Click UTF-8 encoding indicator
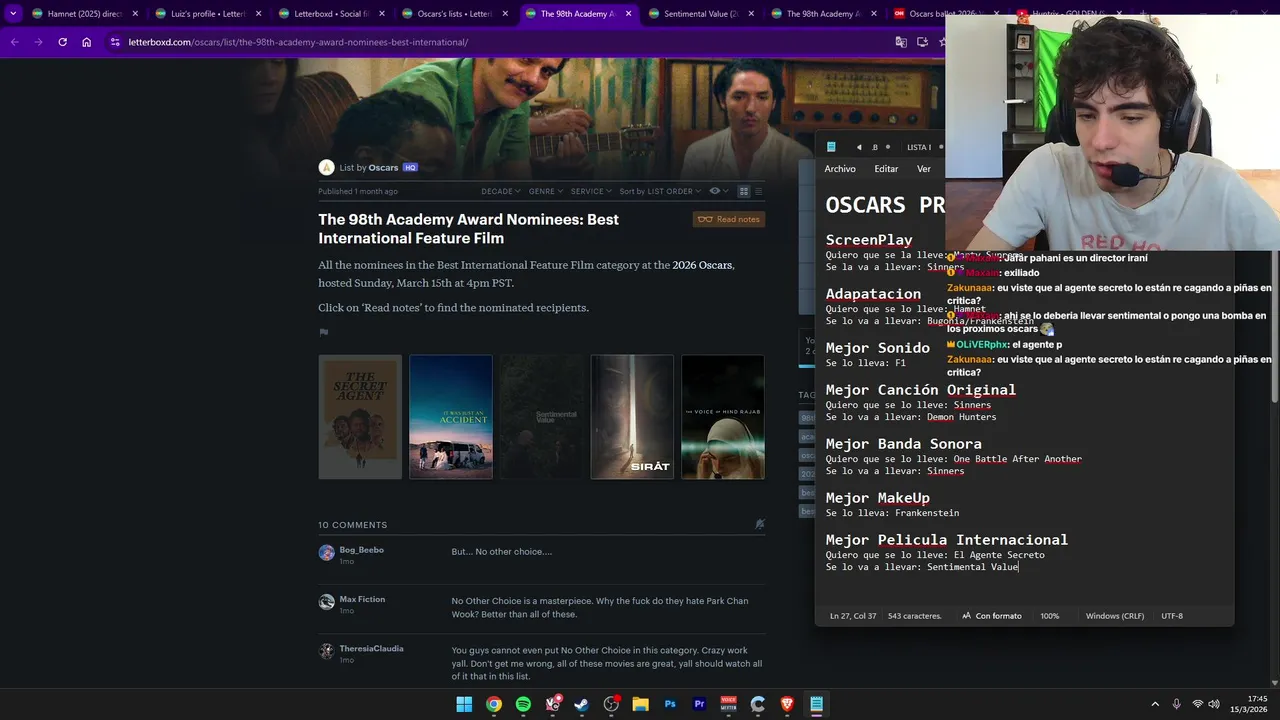Viewport: 1280px width, 720px height. [1172, 616]
